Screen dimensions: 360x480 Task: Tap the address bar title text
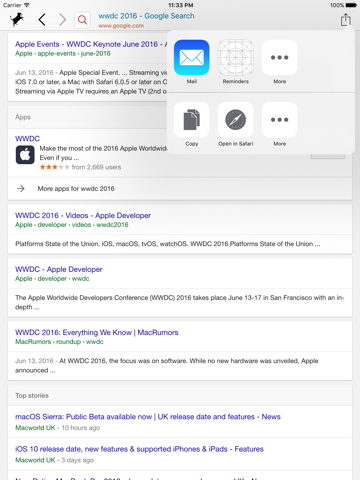coord(146,16)
